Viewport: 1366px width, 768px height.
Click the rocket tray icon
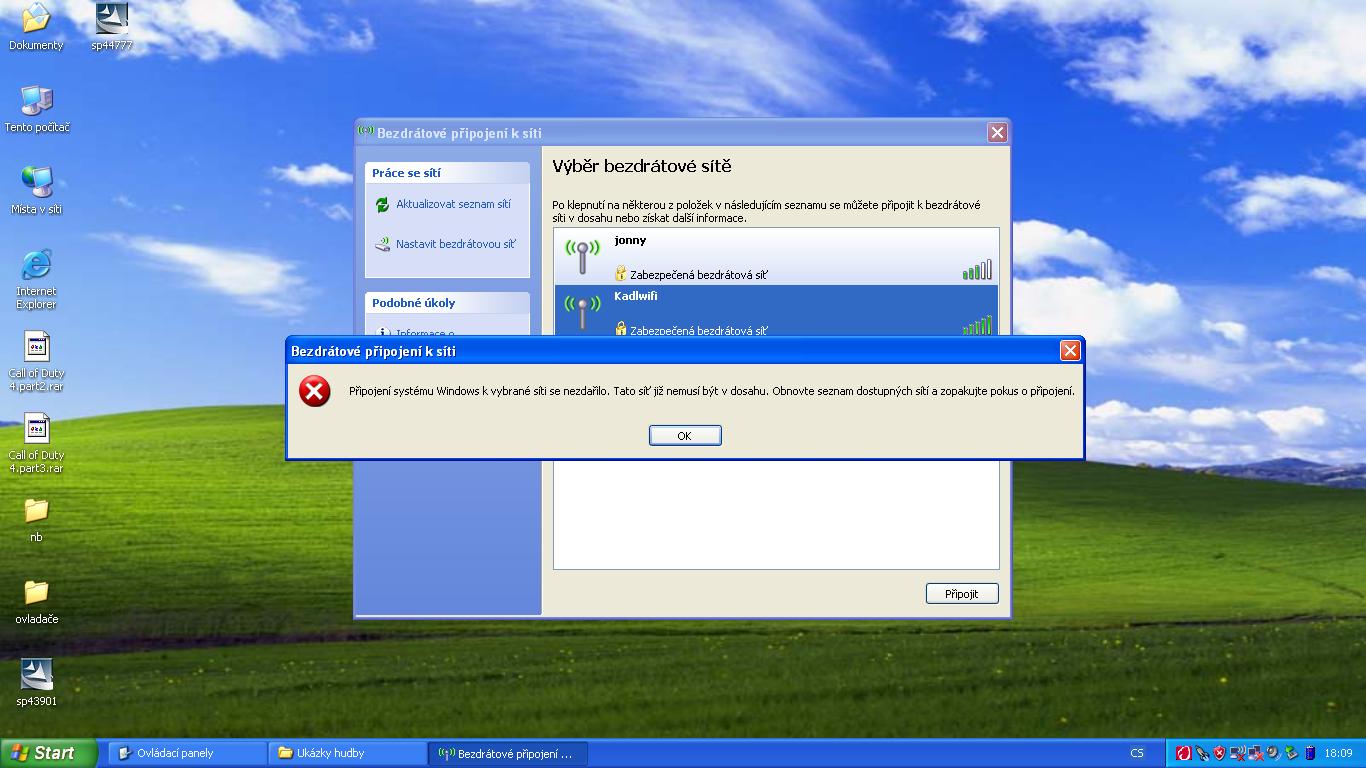(x=1202, y=753)
